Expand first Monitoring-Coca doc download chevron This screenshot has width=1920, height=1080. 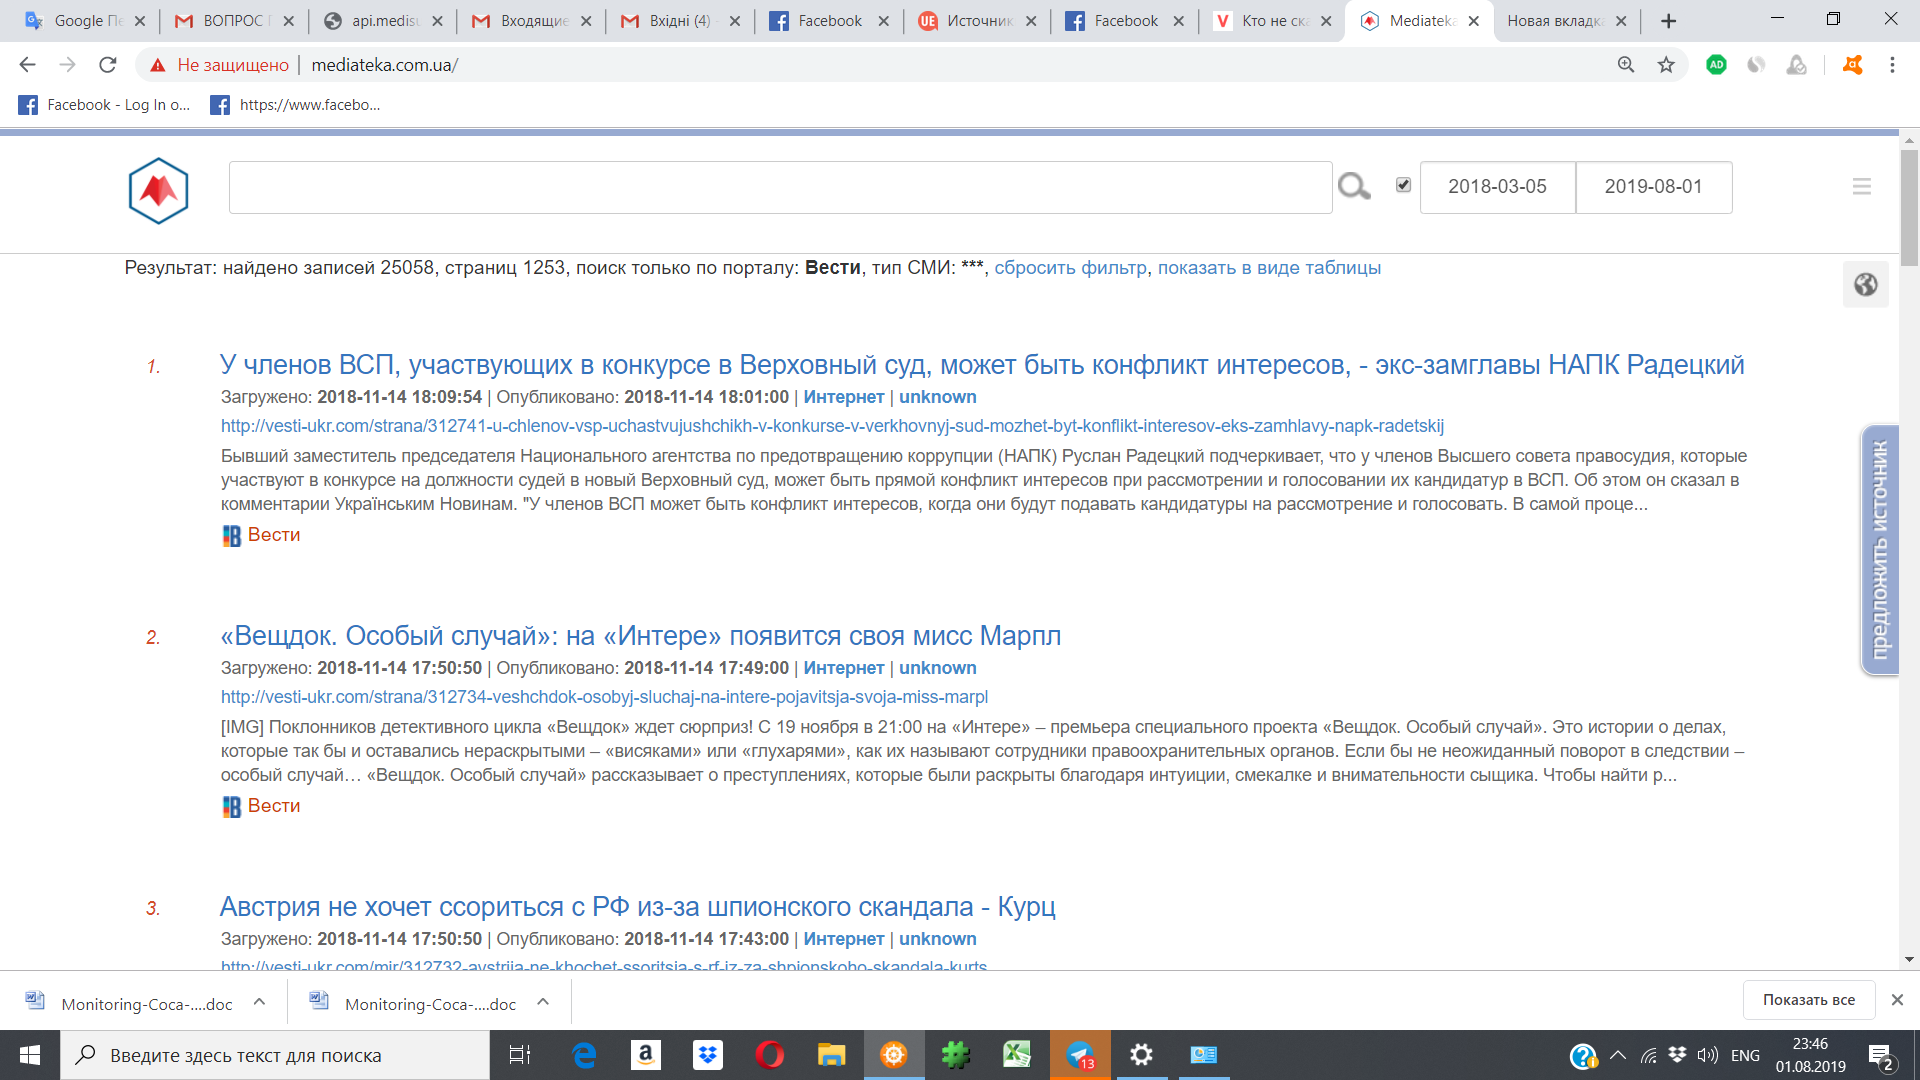pos(259,1002)
